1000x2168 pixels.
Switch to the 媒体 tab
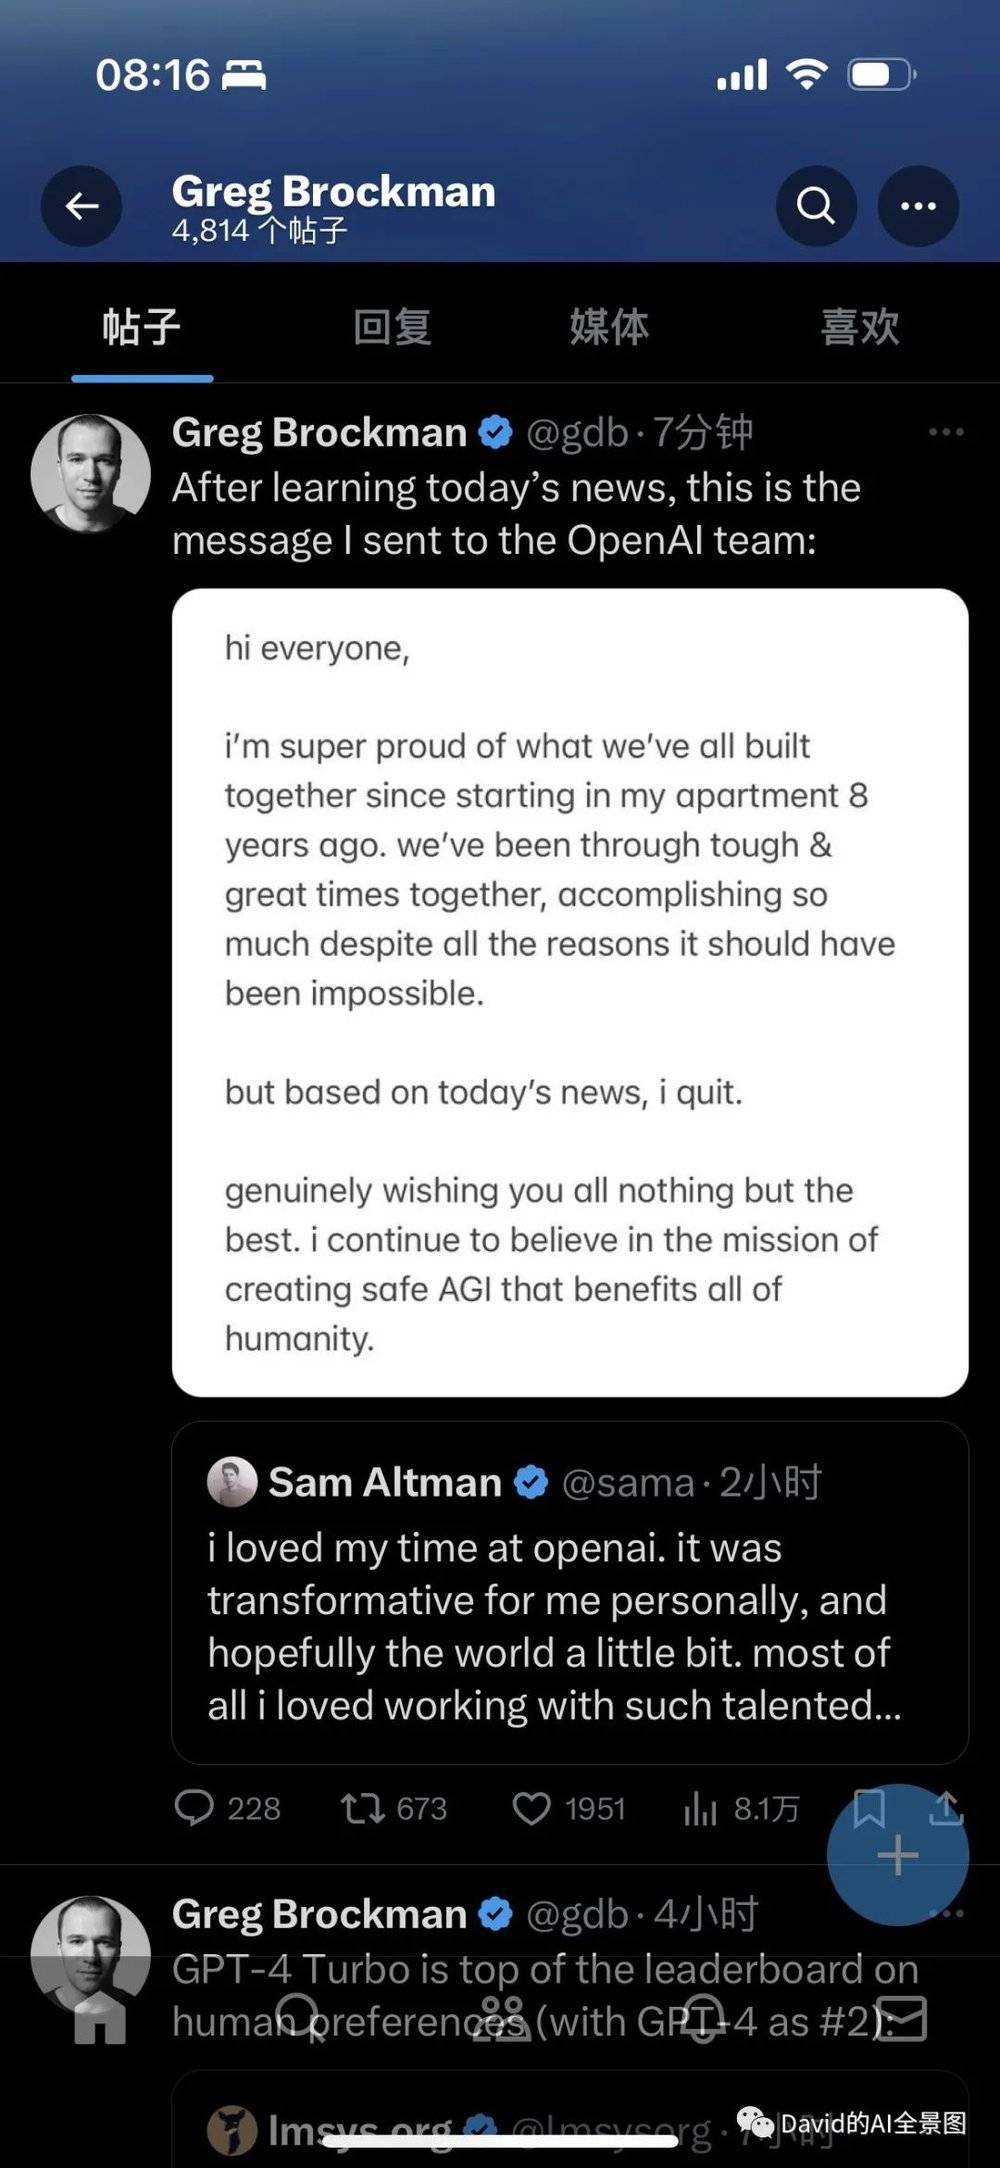click(609, 327)
